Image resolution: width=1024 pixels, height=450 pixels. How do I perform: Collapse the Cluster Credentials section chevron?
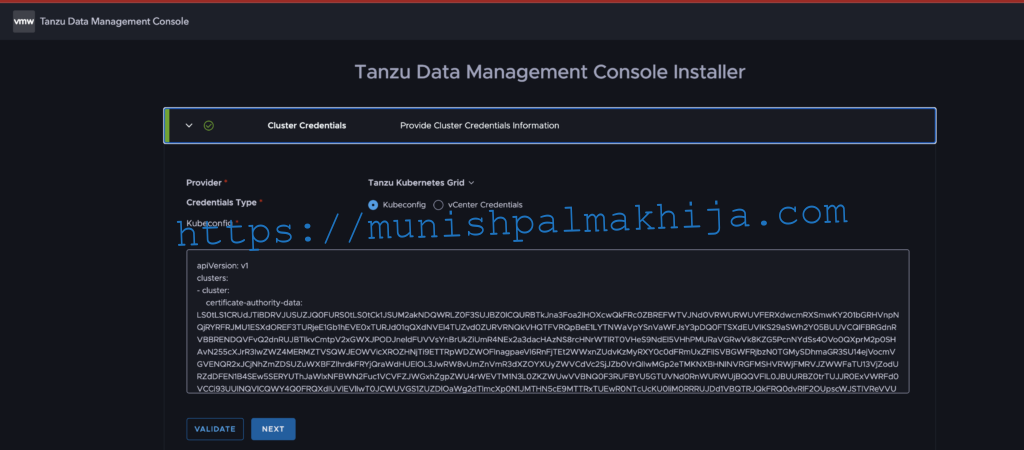[x=189, y=125]
